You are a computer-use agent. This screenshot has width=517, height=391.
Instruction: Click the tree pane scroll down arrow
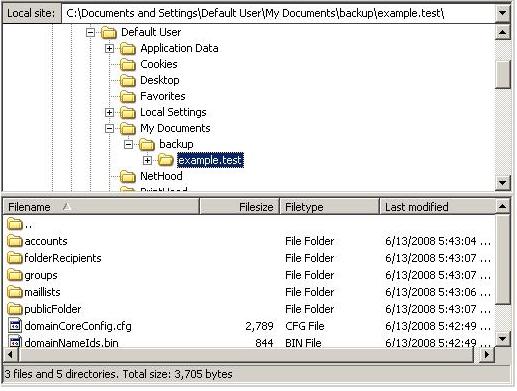click(x=502, y=183)
